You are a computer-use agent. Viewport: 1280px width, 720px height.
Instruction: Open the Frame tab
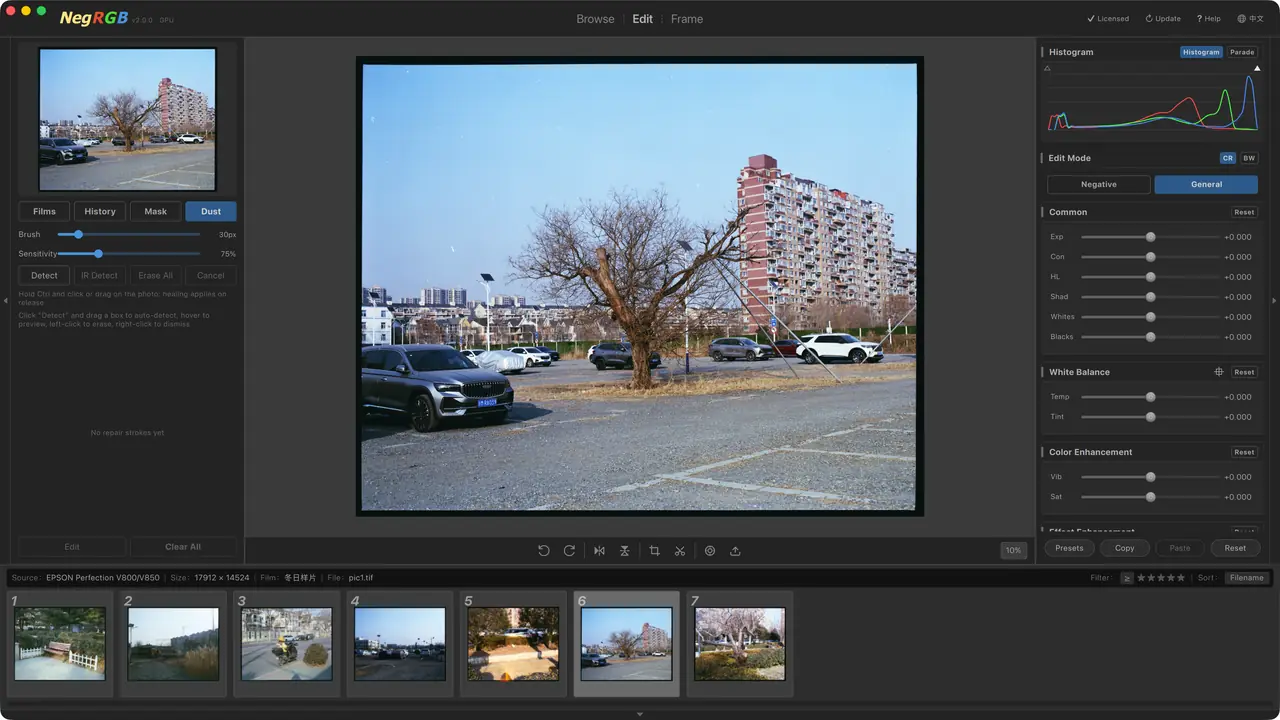(x=687, y=19)
